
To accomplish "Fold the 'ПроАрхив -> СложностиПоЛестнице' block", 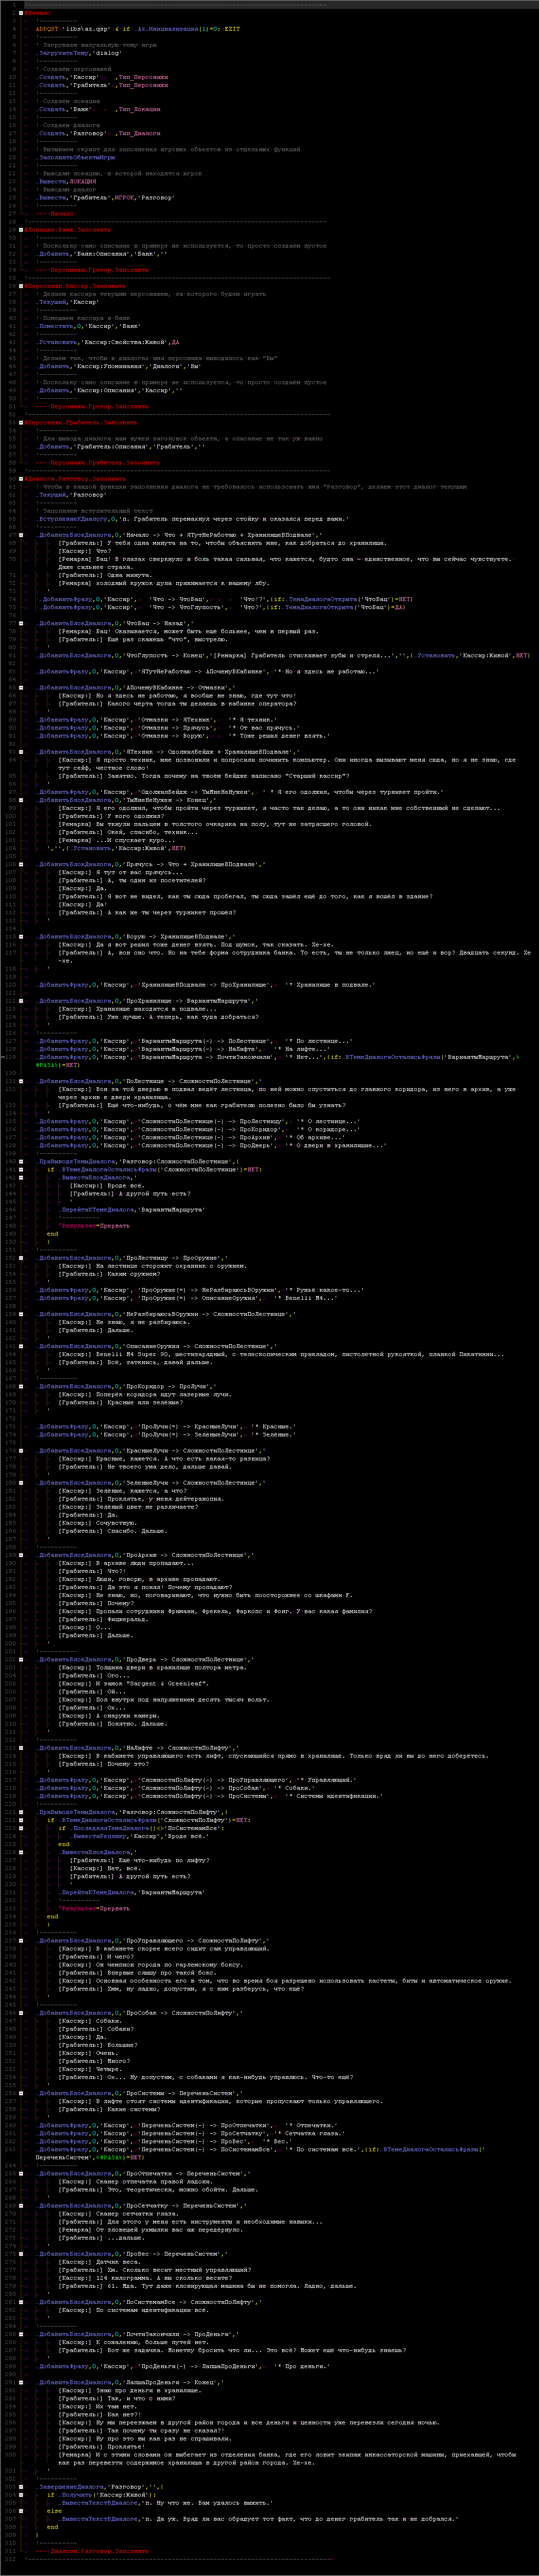I will 20,1555.
